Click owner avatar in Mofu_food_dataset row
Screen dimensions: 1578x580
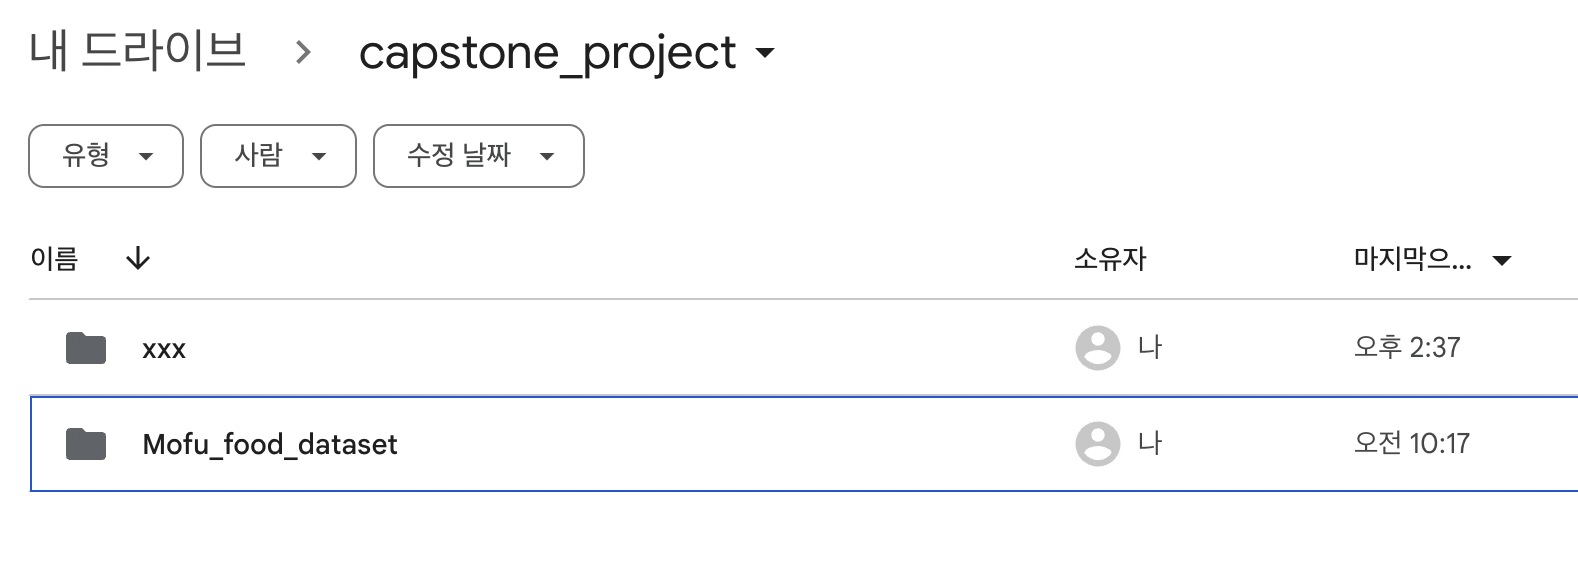point(1097,444)
